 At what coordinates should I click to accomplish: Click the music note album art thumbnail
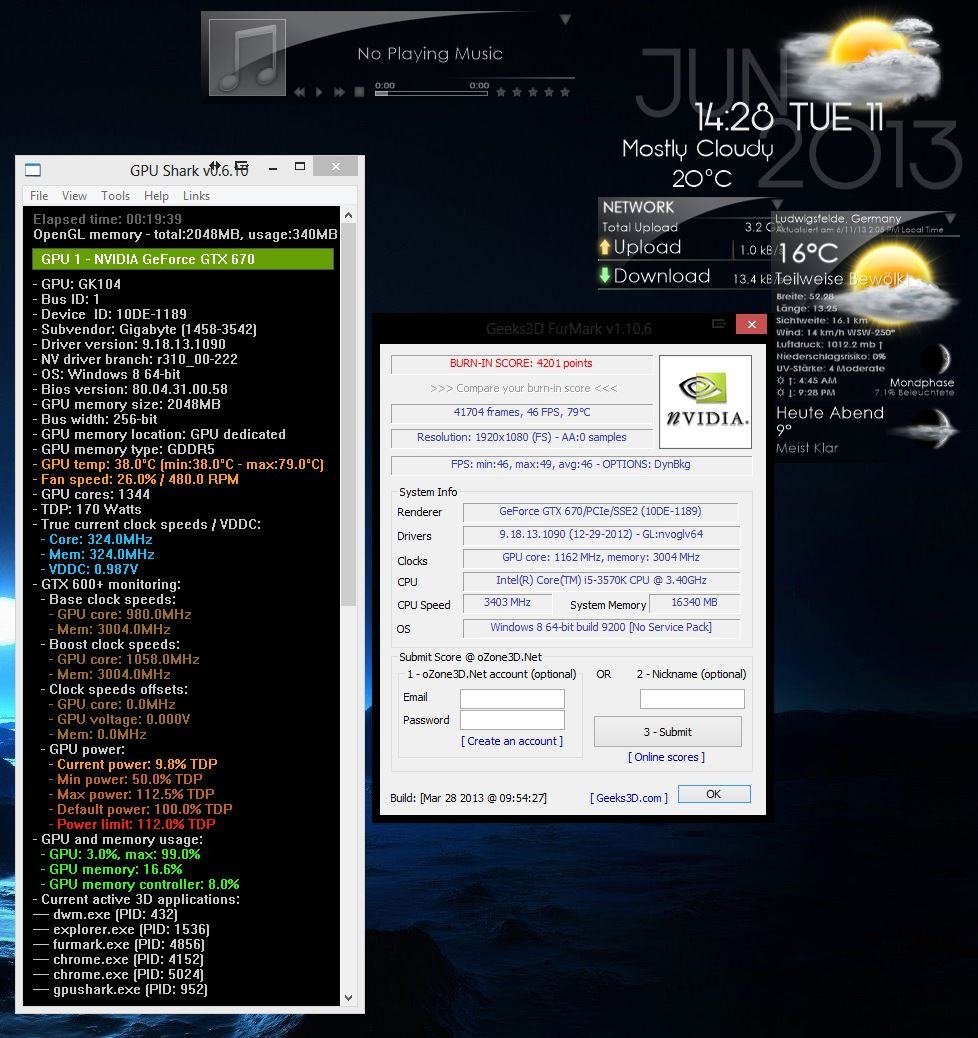click(x=247, y=58)
